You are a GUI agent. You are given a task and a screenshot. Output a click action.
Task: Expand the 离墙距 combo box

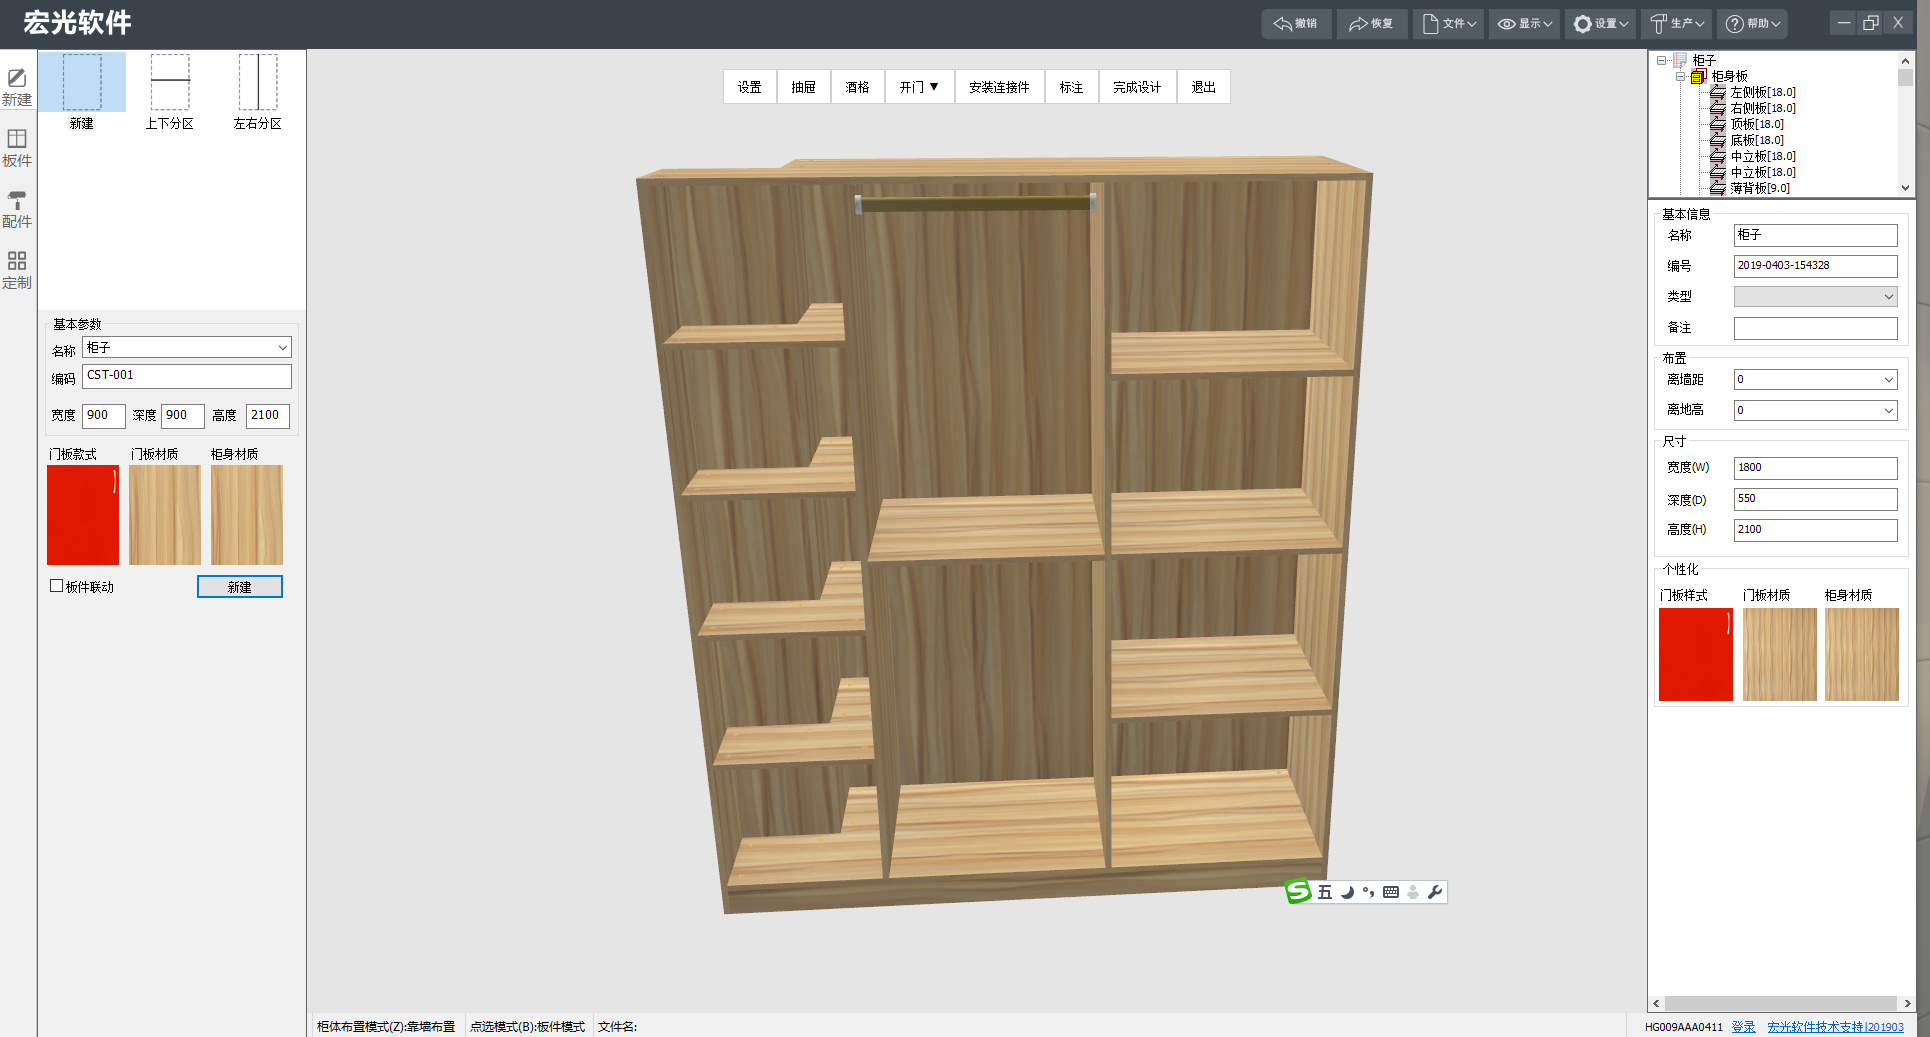1815,380
